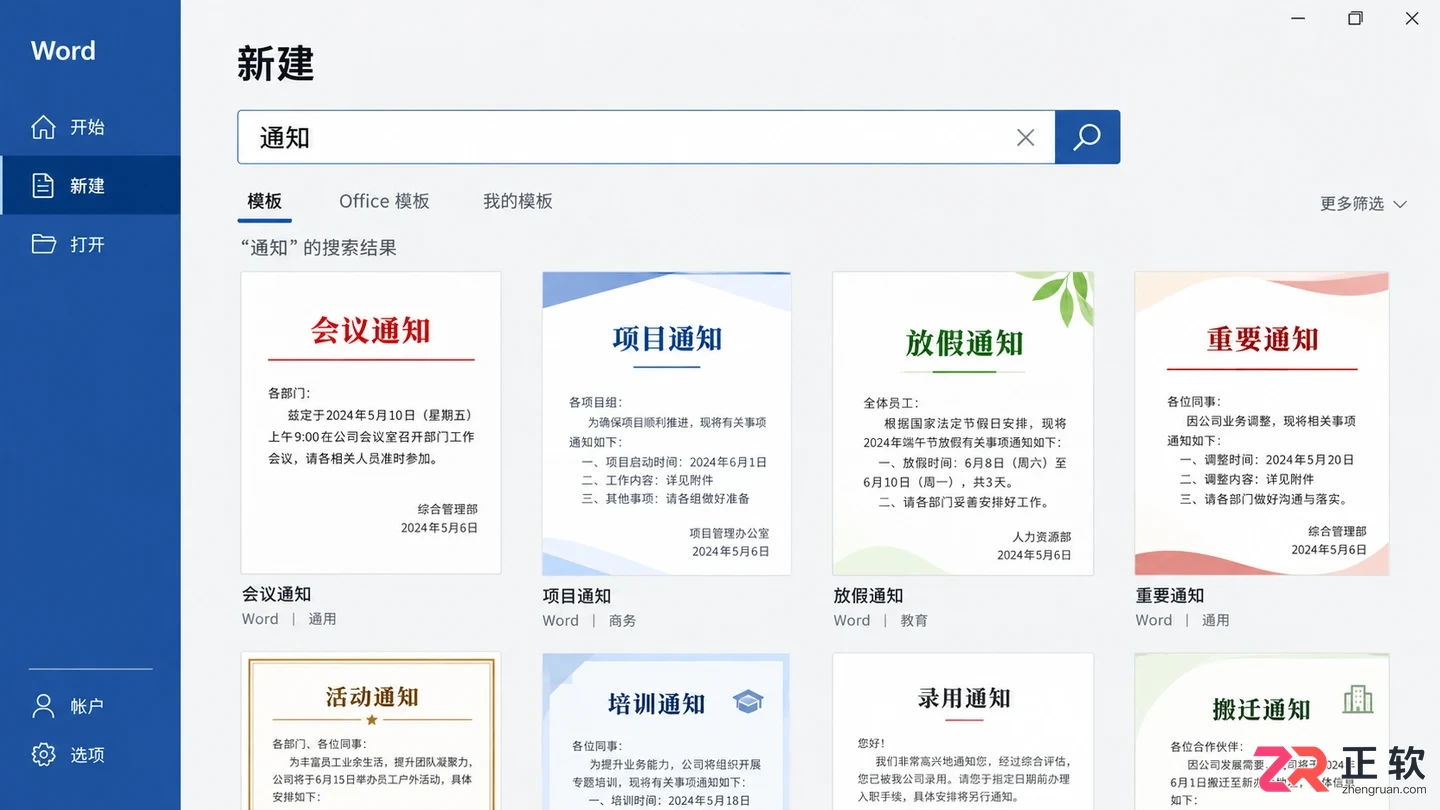Click the 新建 page heading
Image resolution: width=1440 pixels, height=810 pixels.
276,64
